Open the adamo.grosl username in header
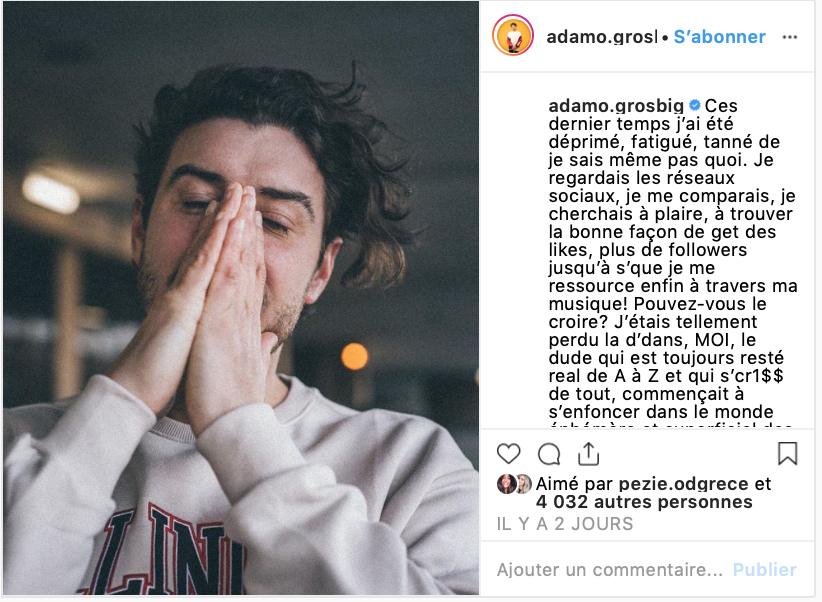The image size is (822, 602). (602, 37)
